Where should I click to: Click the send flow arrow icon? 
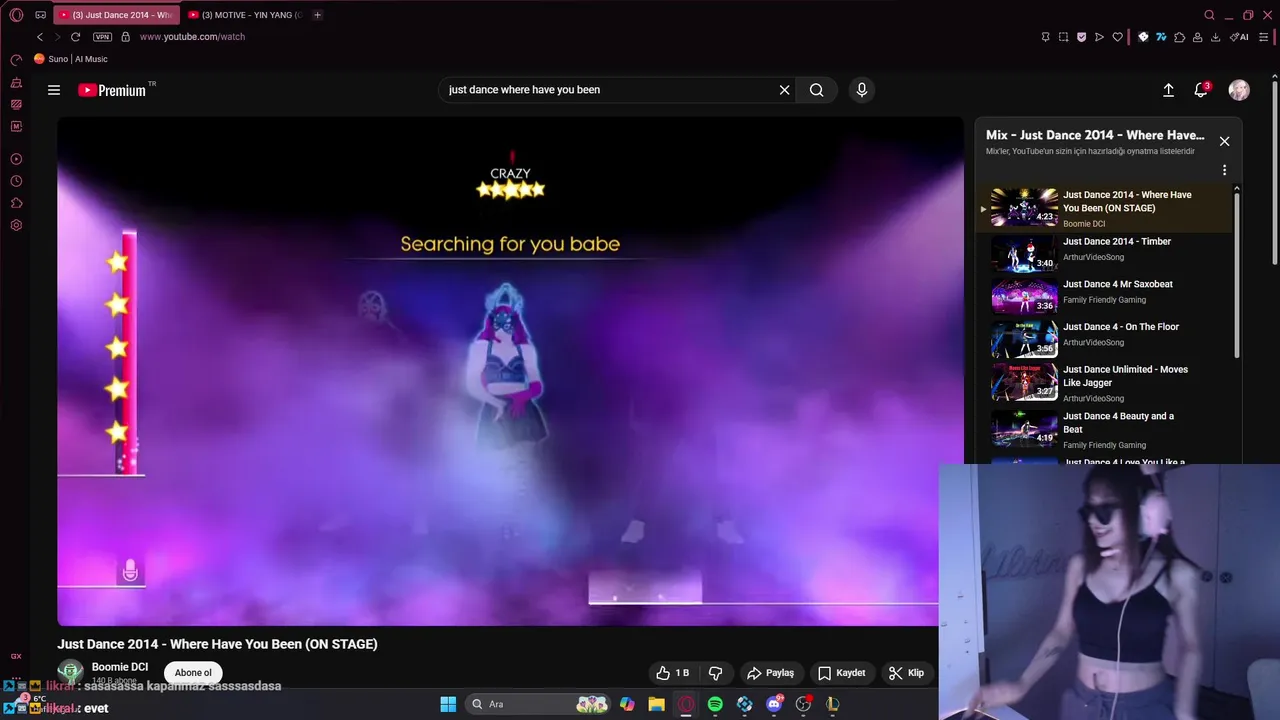click(x=1099, y=37)
